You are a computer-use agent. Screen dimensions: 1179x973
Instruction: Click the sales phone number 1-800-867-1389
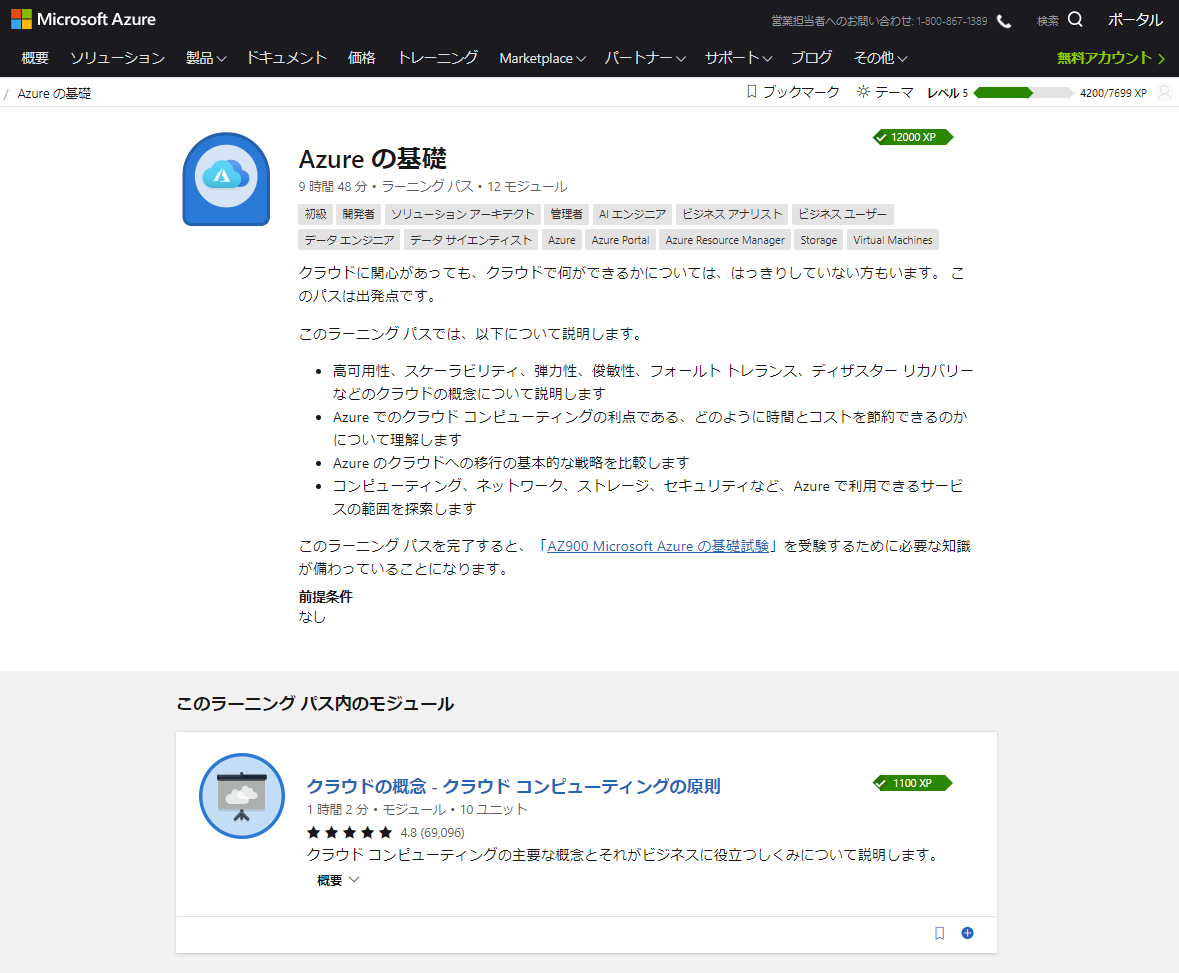tap(952, 21)
